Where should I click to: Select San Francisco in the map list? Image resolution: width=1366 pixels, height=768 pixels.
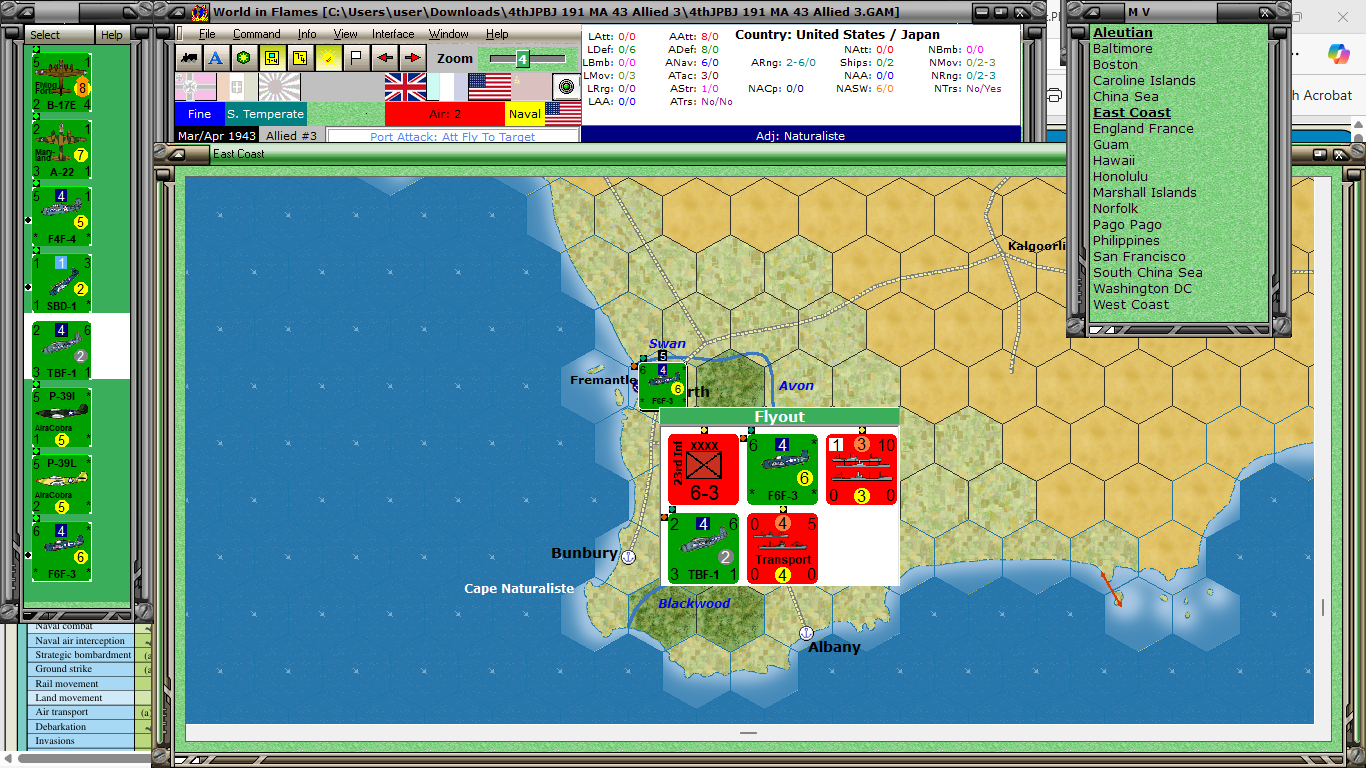(x=1139, y=257)
